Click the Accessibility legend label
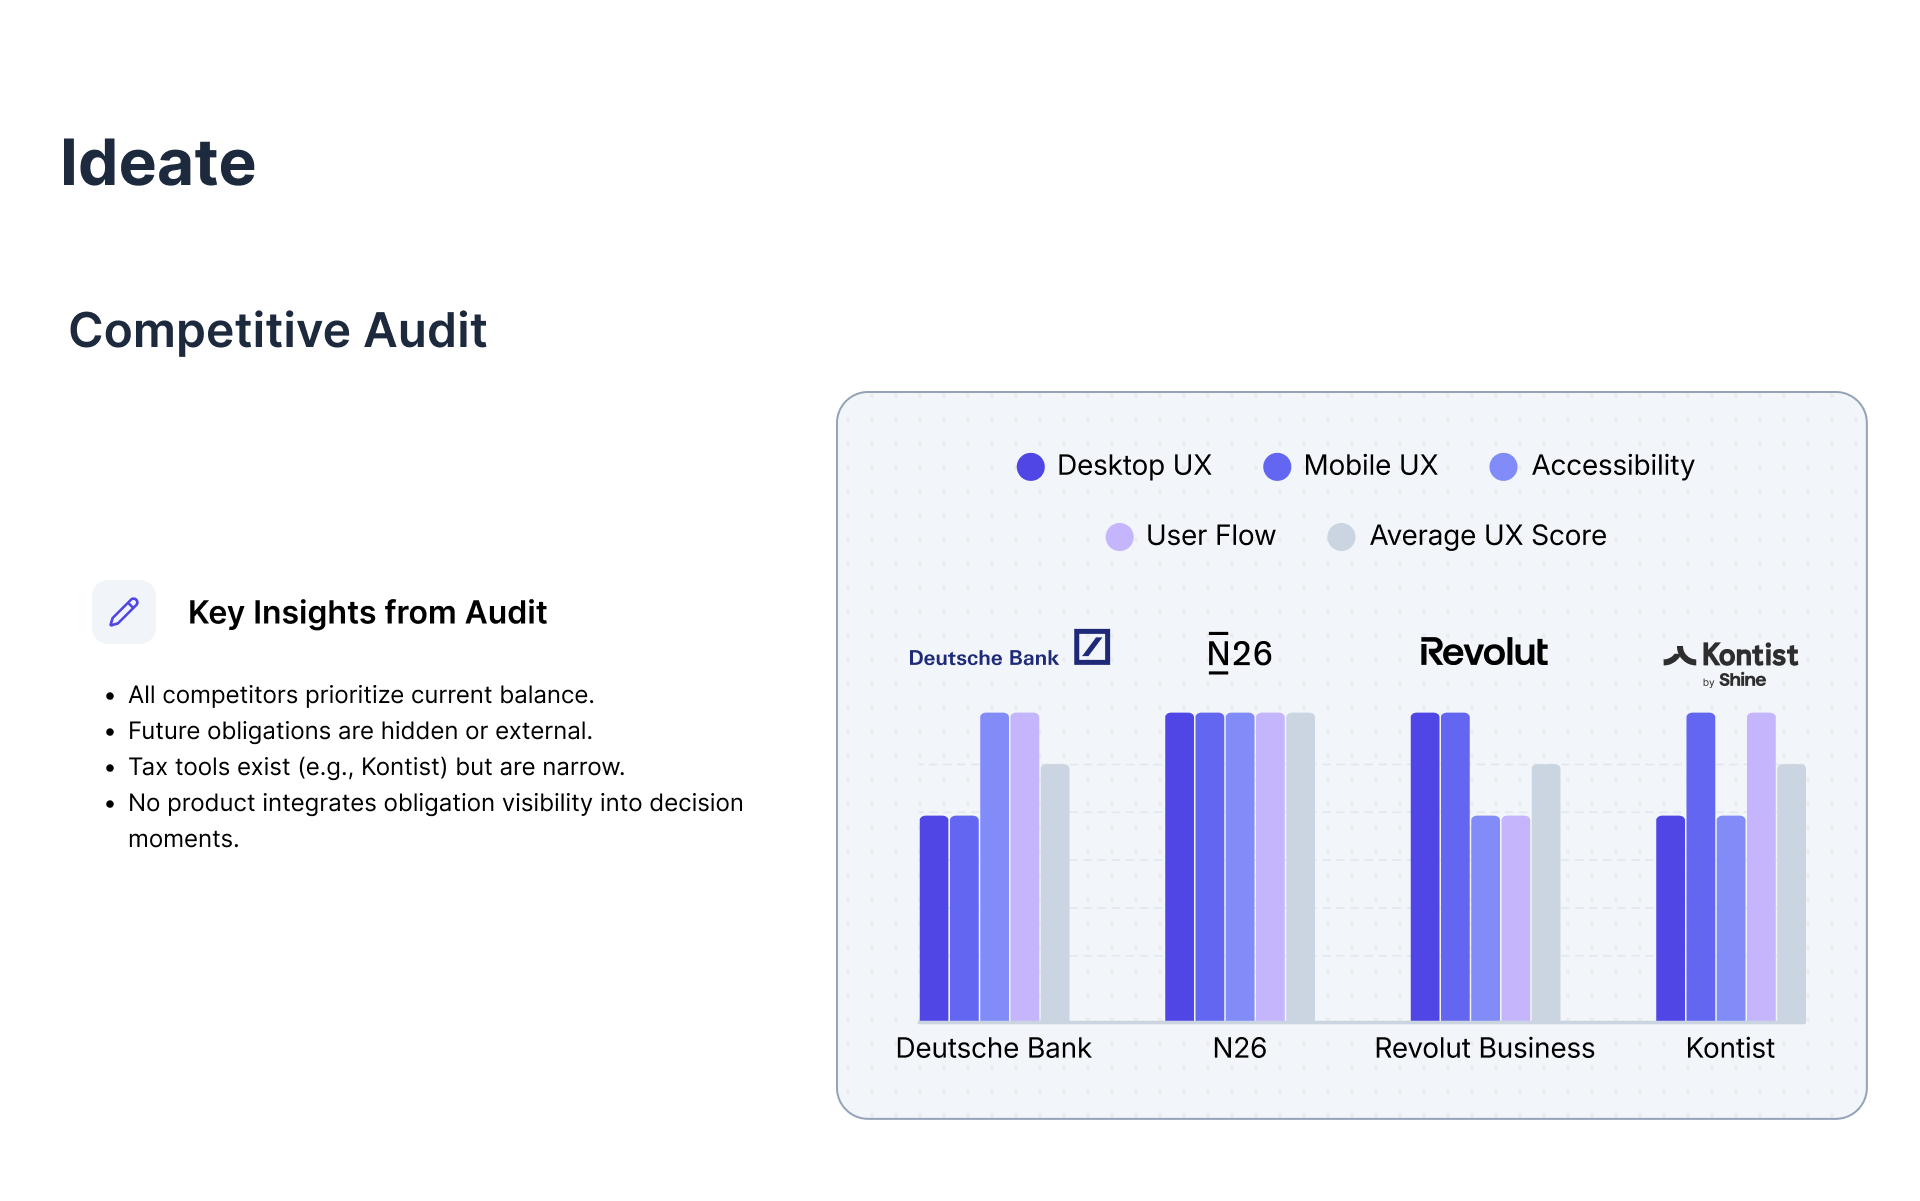 click(x=1613, y=466)
